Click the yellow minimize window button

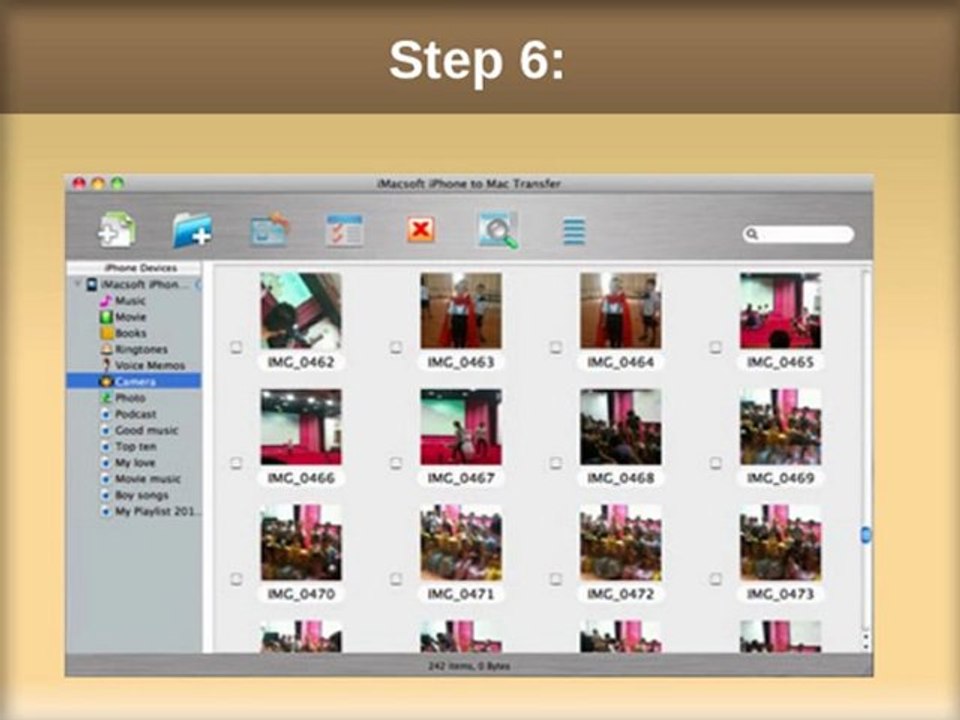[98, 183]
